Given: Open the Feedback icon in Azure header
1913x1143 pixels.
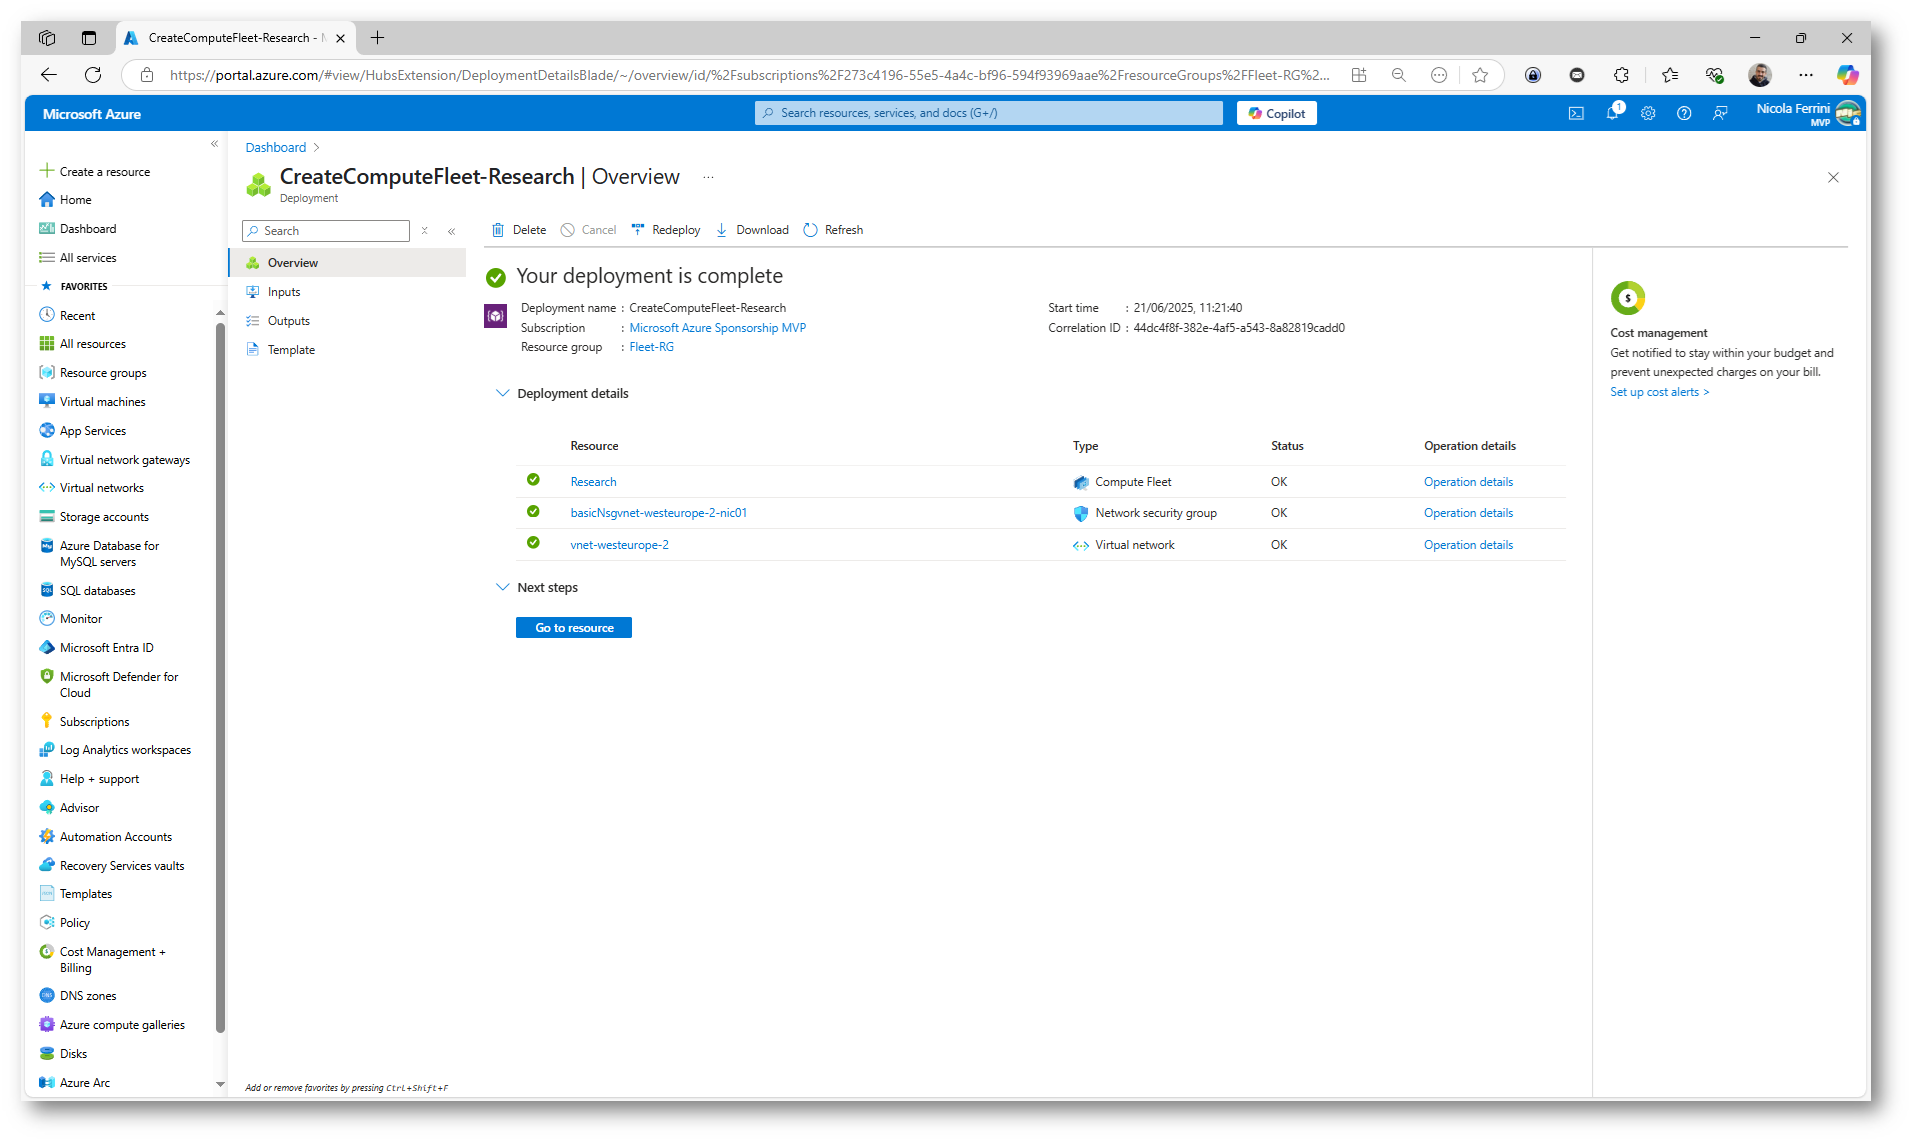Looking at the screenshot, I should click(1720, 113).
